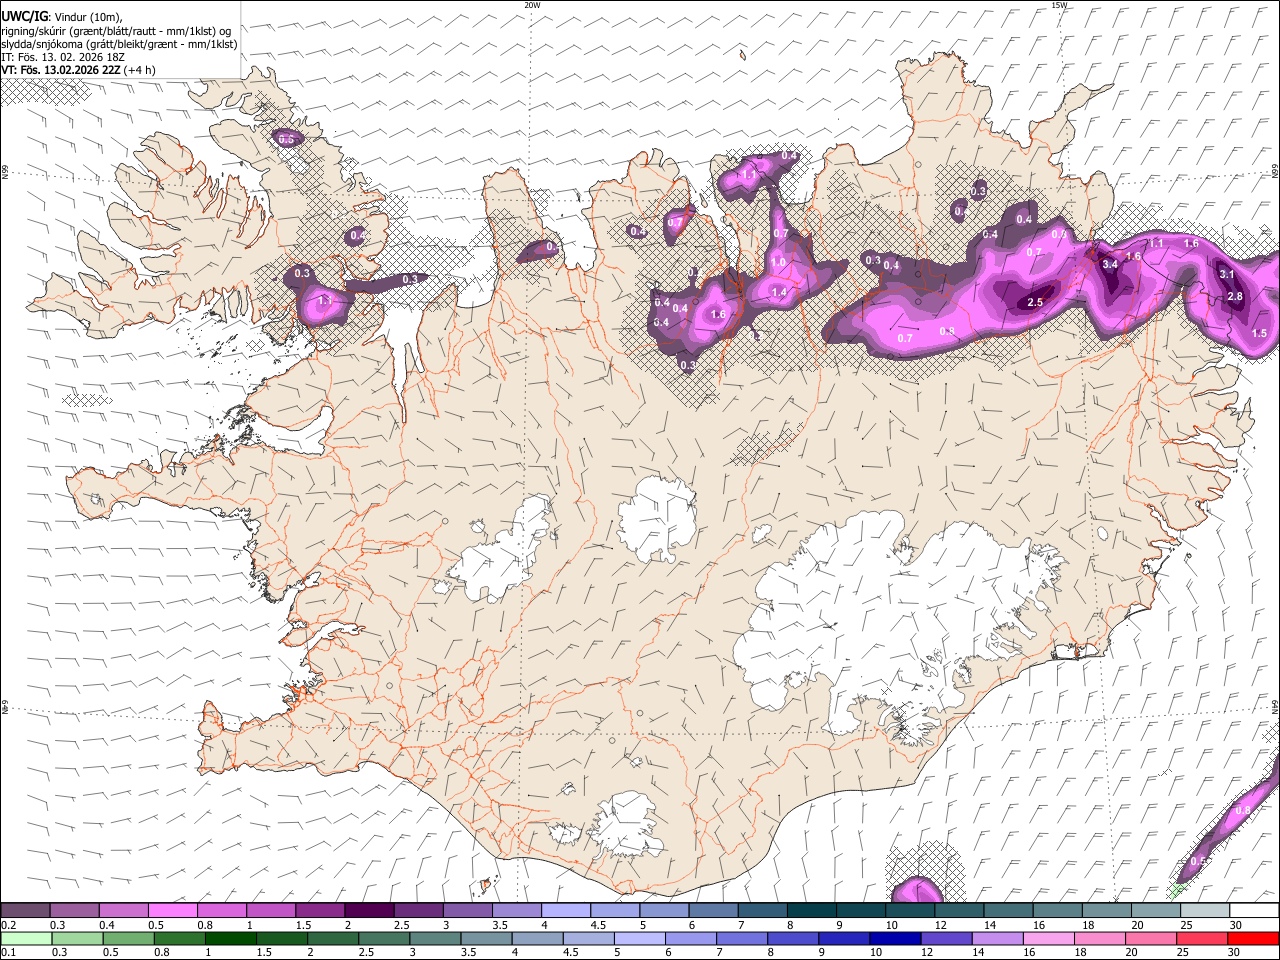Viewport: 1280px width, 960px height.
Task: Select upper legend swatch starting at 0.2
Action: pyautogui.click(x=25, y=910)
